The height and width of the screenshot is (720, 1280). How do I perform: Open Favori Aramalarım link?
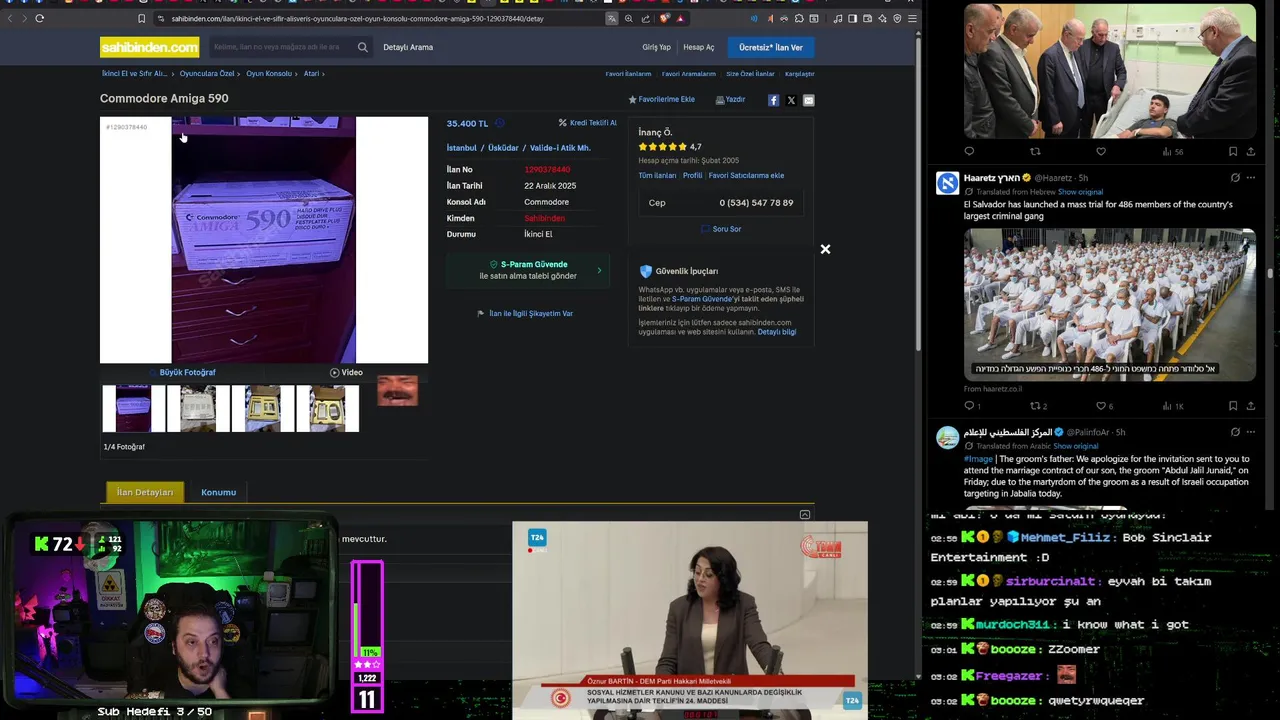689,74
